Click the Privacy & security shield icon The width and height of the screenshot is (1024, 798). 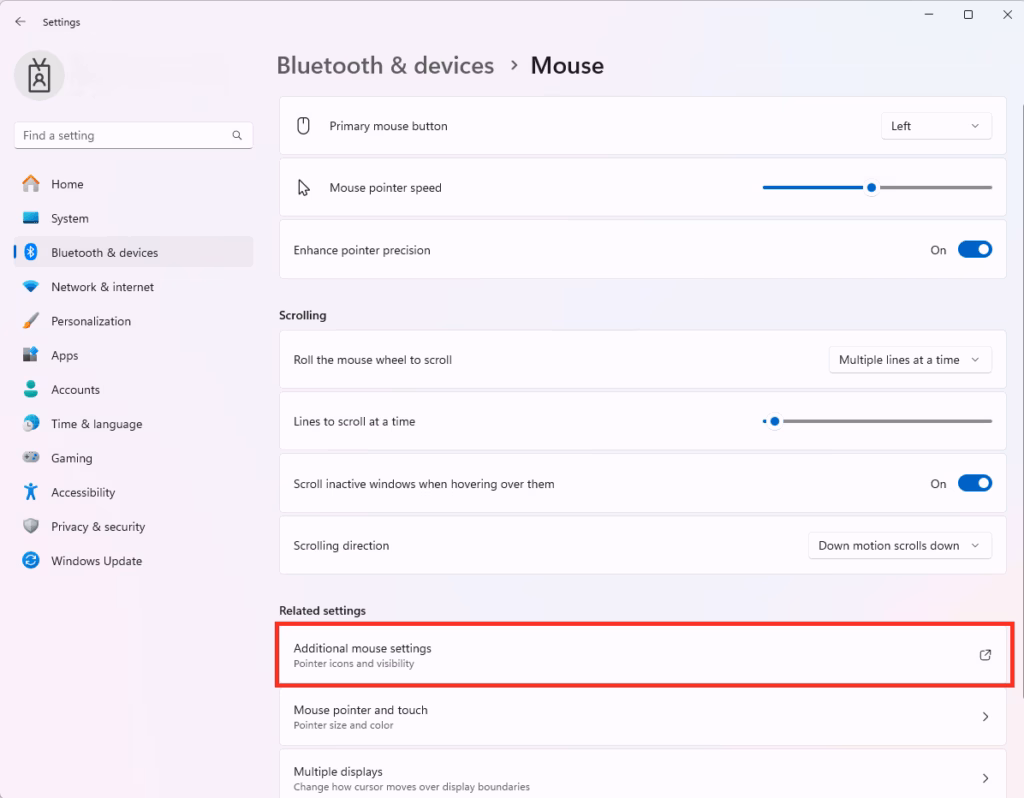pos(31,526)
